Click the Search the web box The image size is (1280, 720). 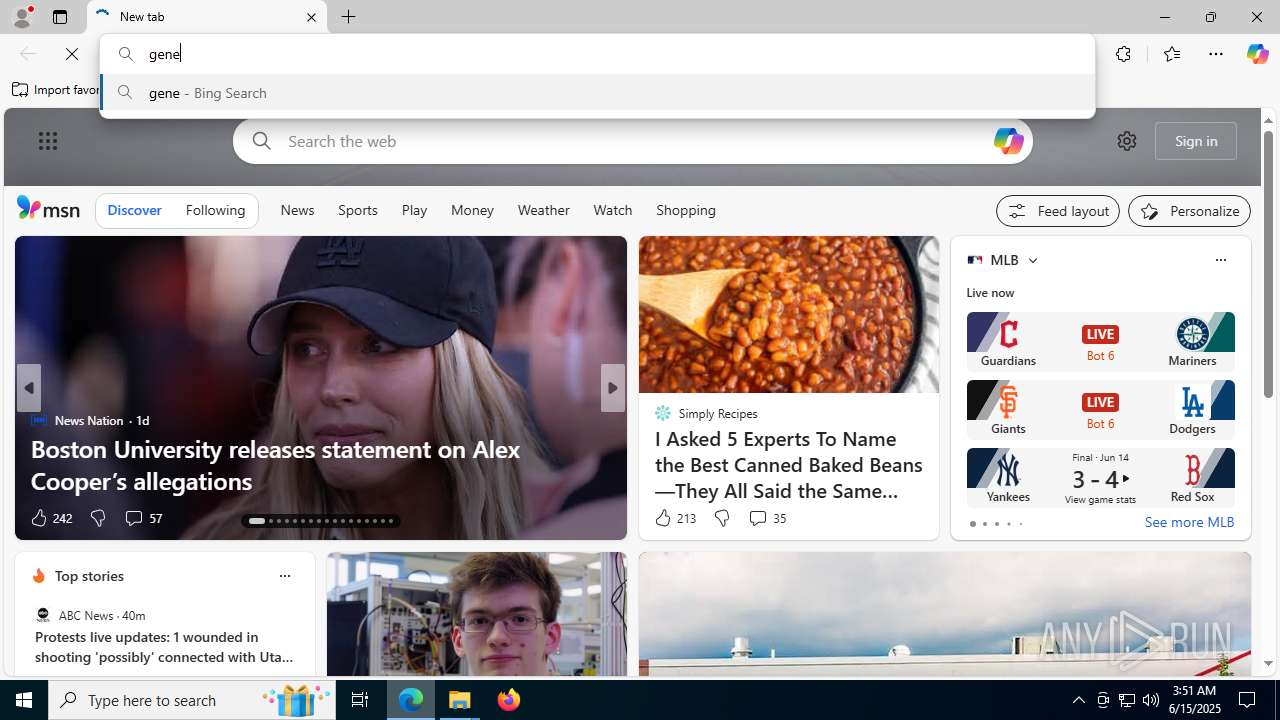tap(632, 141)
